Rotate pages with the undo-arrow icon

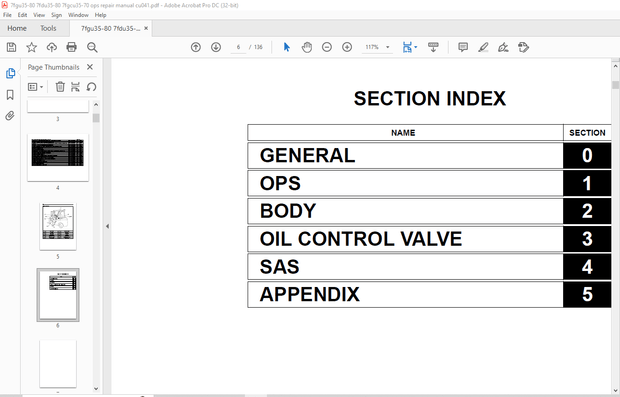pyautogui.click(x=91, y=87)
